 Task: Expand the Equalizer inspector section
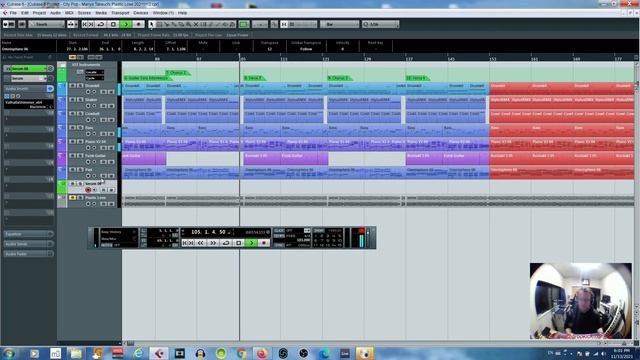[28, 234]
